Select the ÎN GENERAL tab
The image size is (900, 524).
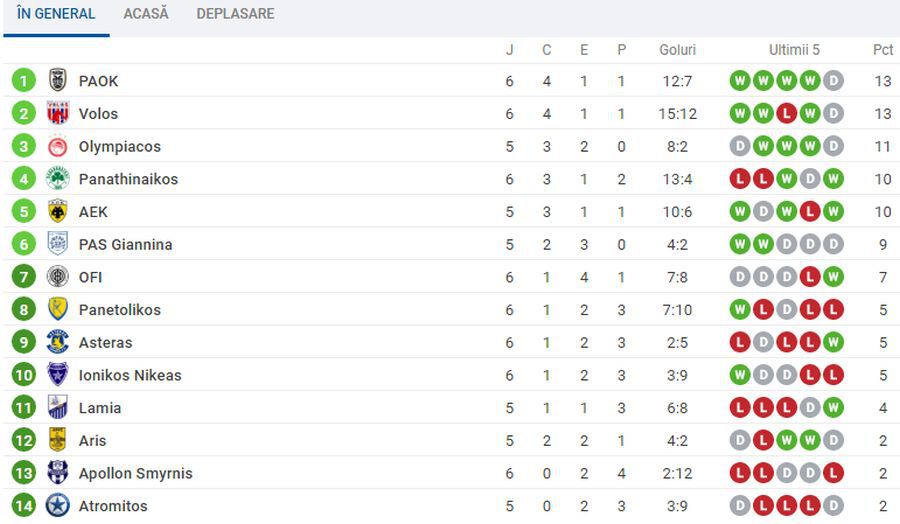click(x=56, y=14)
